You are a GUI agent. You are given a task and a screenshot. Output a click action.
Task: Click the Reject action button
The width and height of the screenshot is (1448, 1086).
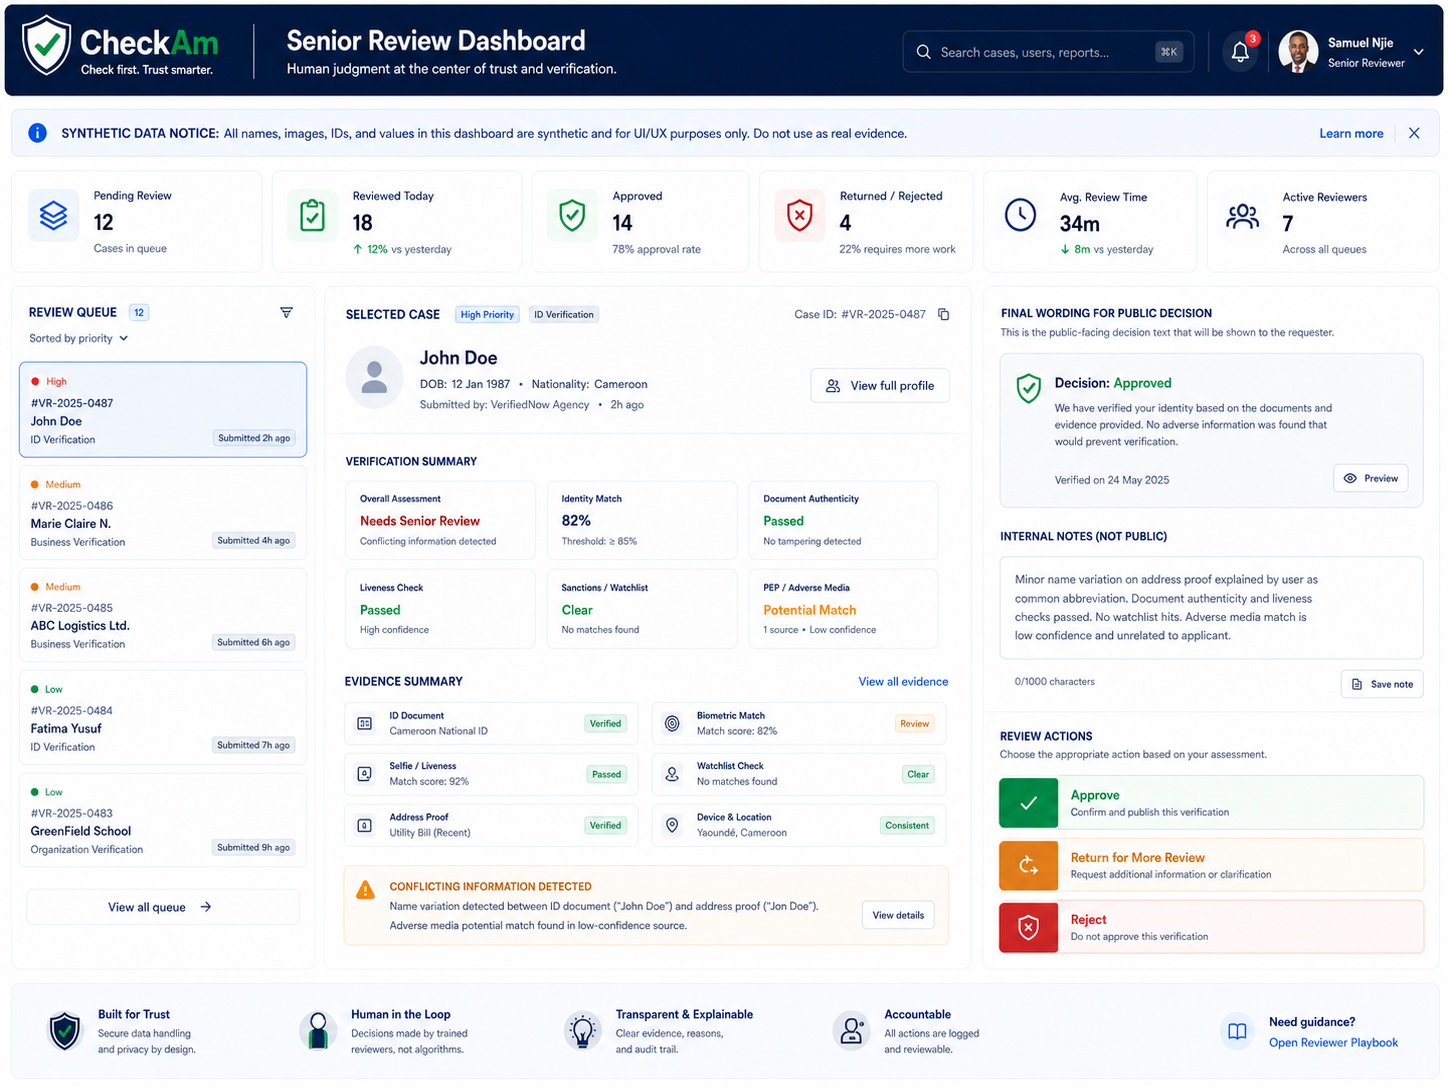click(x=1211, y=927)
